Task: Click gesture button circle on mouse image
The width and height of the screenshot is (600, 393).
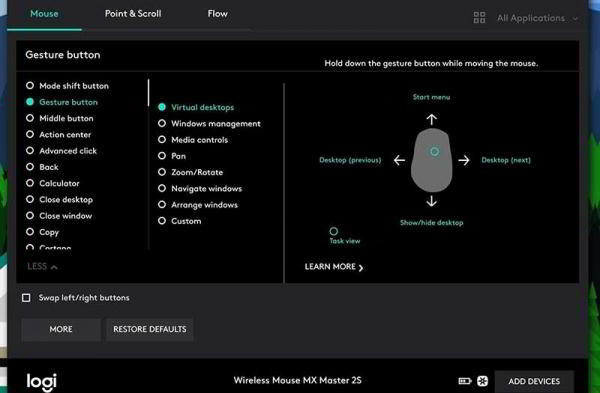Action: [x=434, y=152]
